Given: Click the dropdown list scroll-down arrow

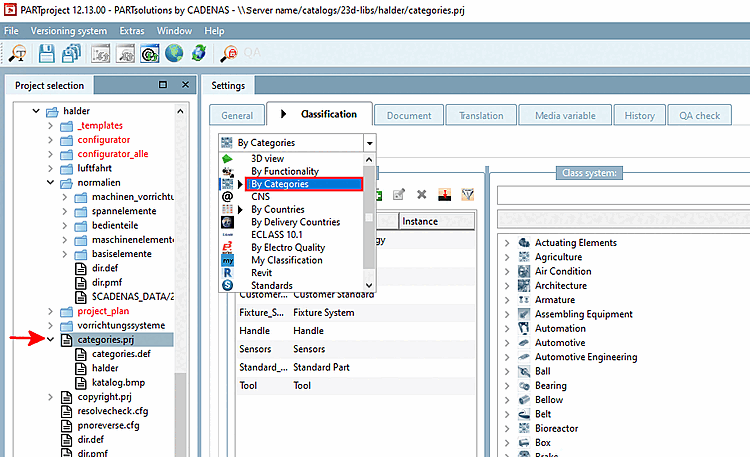Looking at the screenshot, I should pyautogui.click(x=369, y=285).
